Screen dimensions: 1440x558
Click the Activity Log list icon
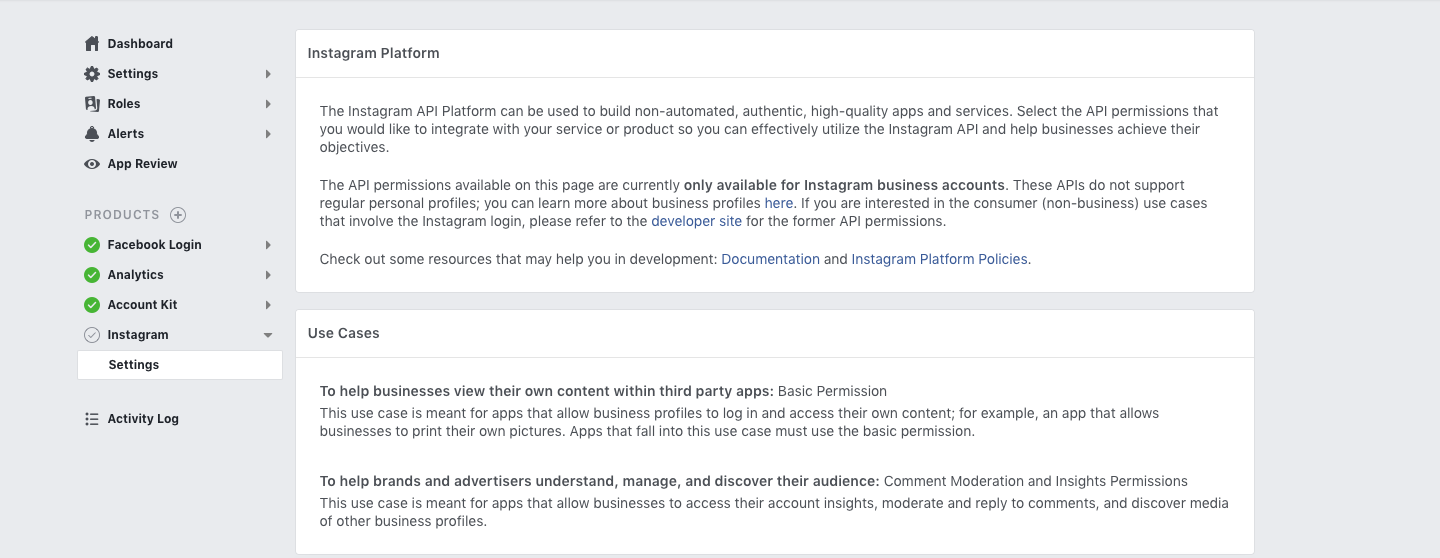(x=92, y=419)
